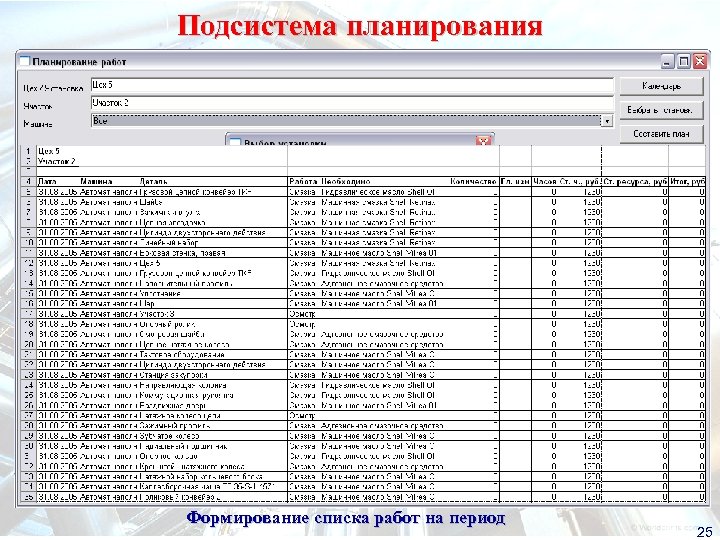
Task: Click the Работа column header
Action: pos(303,182)
